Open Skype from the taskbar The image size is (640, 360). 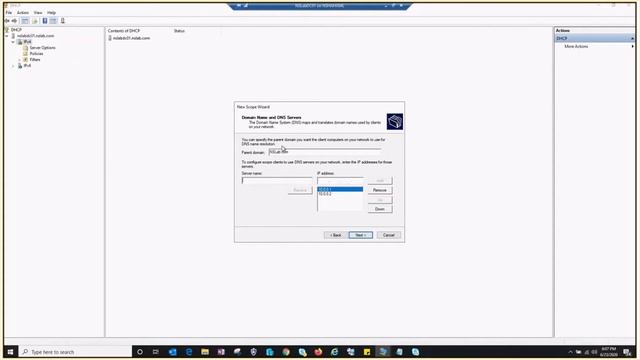[416, 352]
